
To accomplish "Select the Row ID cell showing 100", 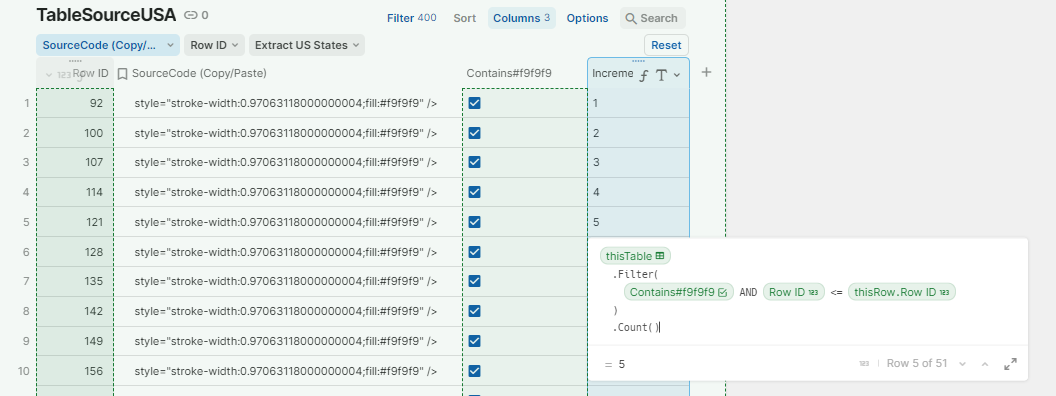I will [x=75, y=133].
